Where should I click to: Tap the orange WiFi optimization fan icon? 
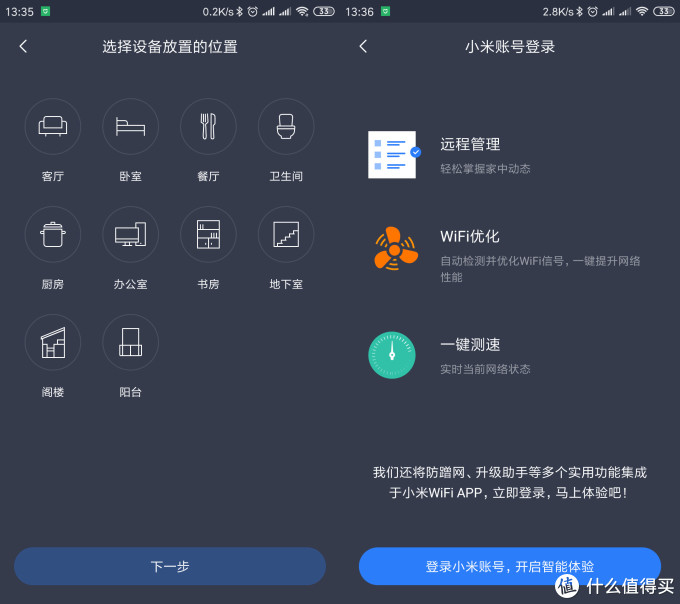396,248
